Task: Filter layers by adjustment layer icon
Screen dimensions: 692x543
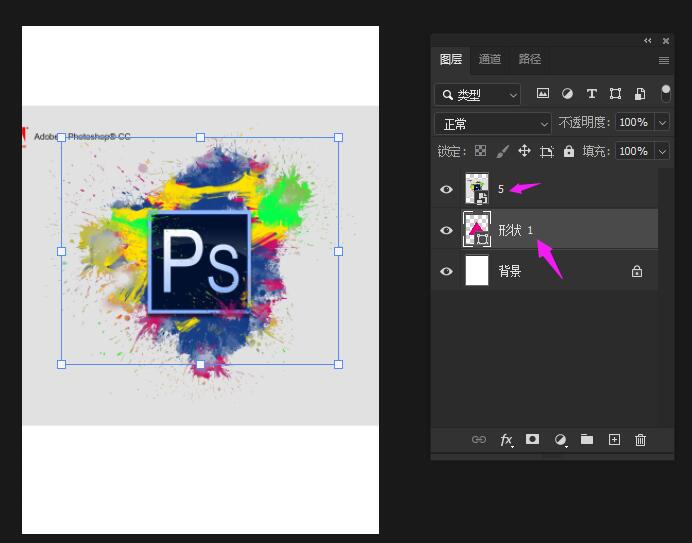Action: click(x=567, y=94)
